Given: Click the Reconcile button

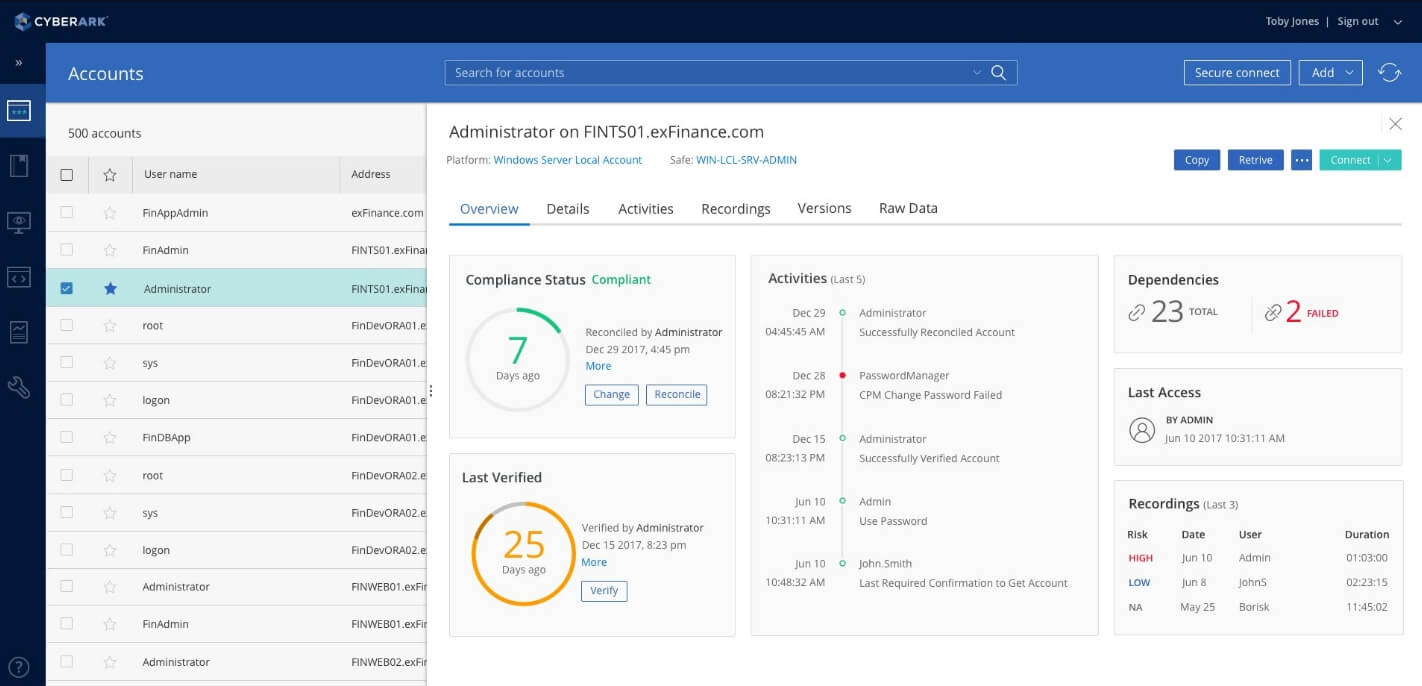Looking at the screenshot, I should coord(677,394).
